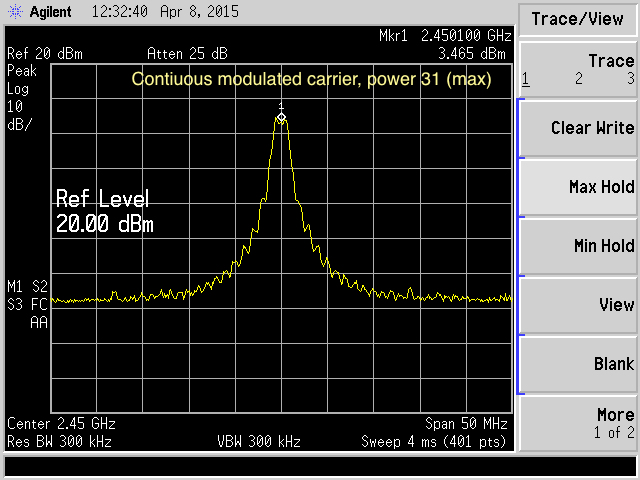Click the Atten 25 dB readout
This screenshot has width=640, height=480.
pyautogui.click(x=187, y=54)
